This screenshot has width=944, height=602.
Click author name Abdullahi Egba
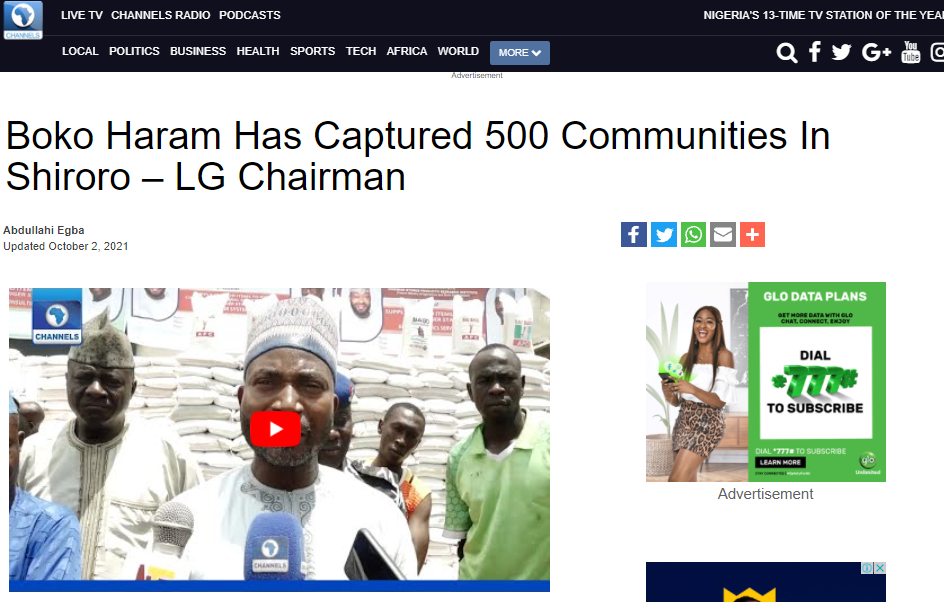(x=44, y=230)
